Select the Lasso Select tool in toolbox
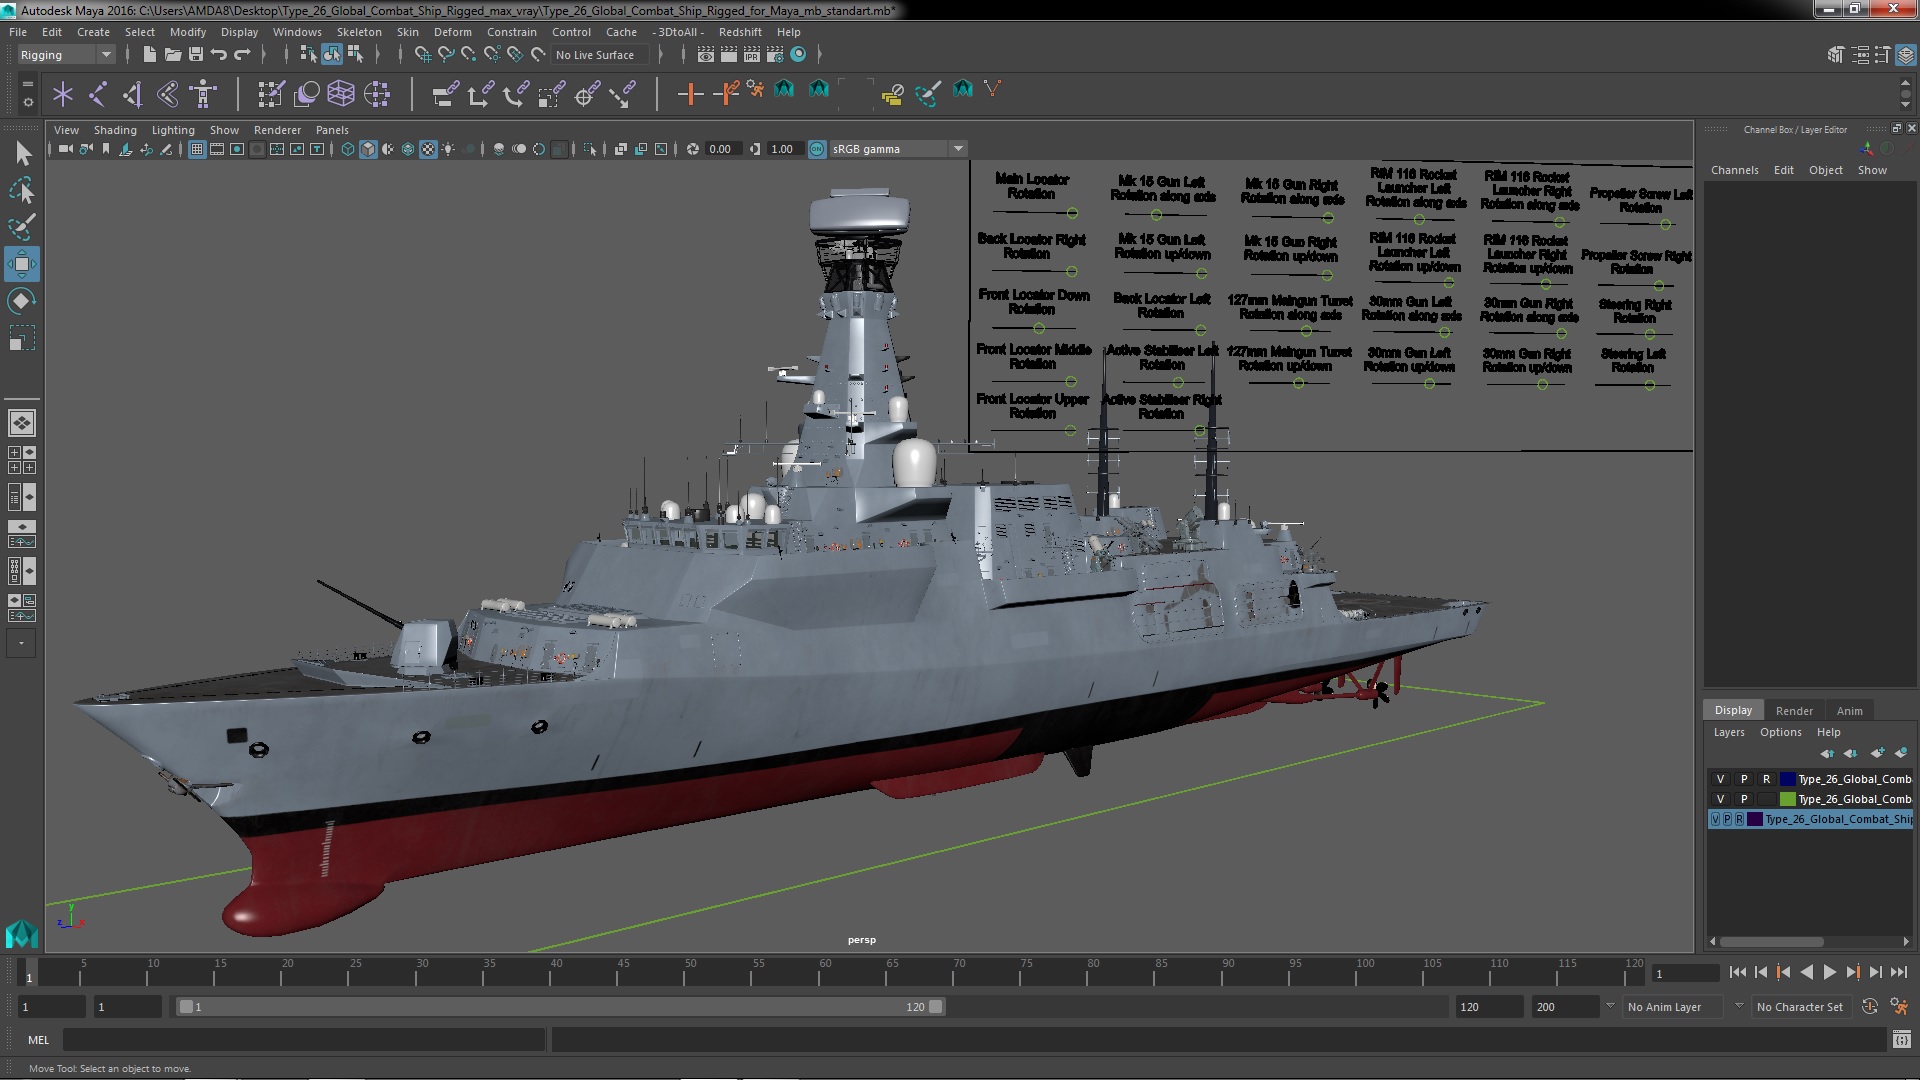 (x=22, y=190)
